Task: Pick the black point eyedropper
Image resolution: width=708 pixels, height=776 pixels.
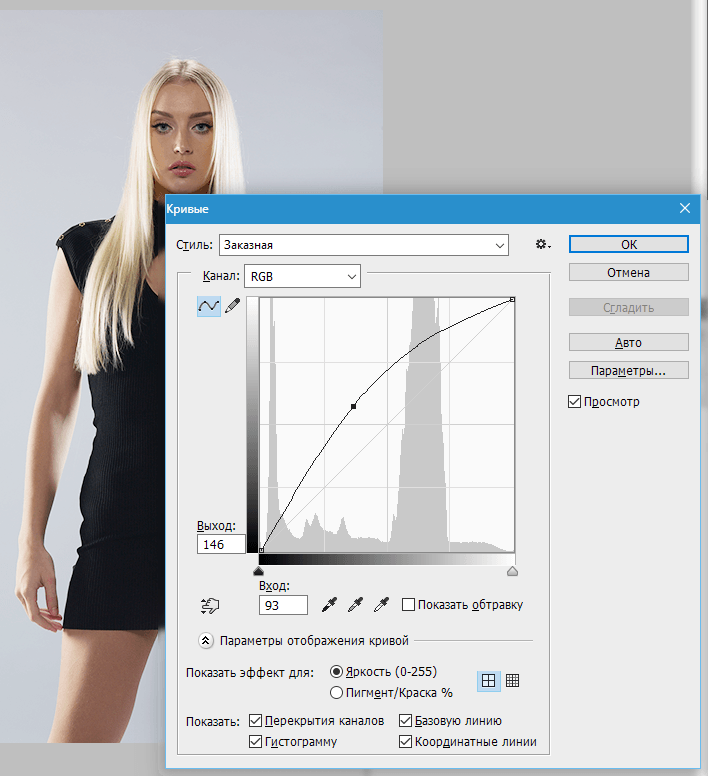Action: point(330,604)
